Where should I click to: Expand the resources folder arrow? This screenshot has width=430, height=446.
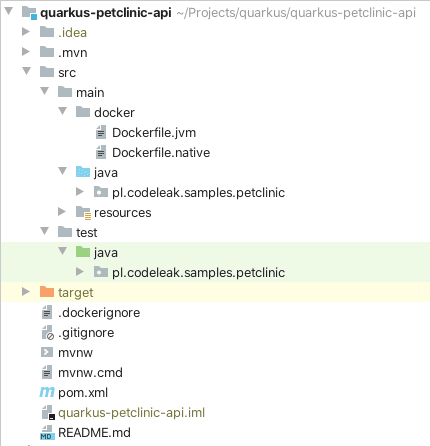pos(62,212)
